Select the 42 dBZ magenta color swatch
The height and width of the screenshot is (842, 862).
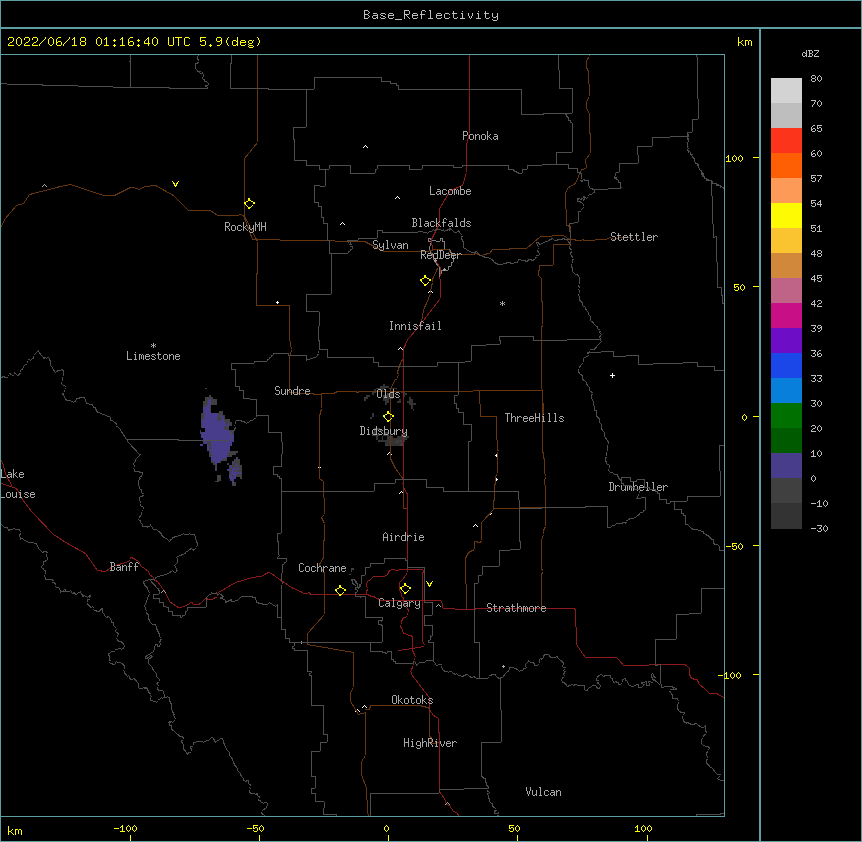(786, 315)
